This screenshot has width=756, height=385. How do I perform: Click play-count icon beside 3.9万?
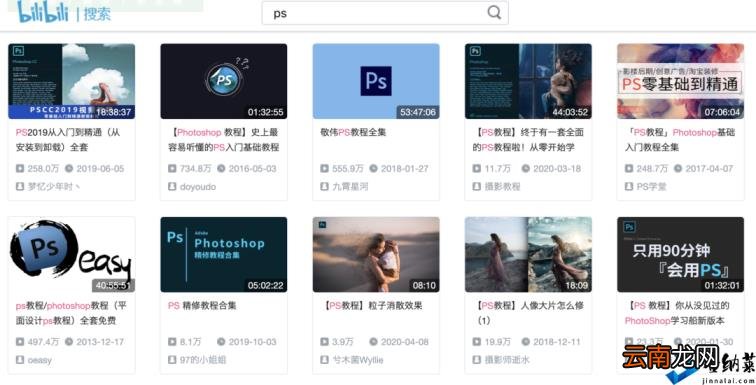tap(324, 342)
